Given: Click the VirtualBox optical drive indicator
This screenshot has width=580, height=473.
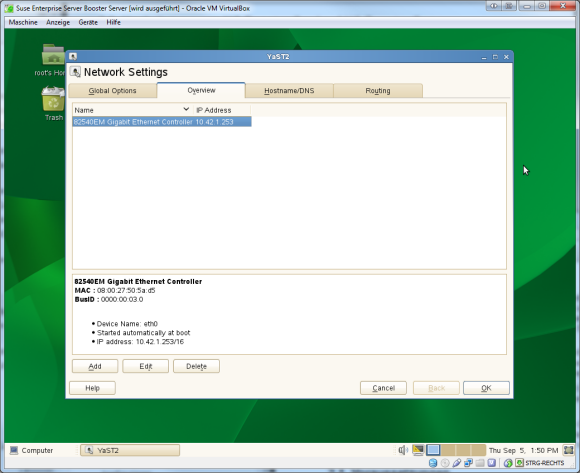Looking at the screenshot, I should pos(445,463).
